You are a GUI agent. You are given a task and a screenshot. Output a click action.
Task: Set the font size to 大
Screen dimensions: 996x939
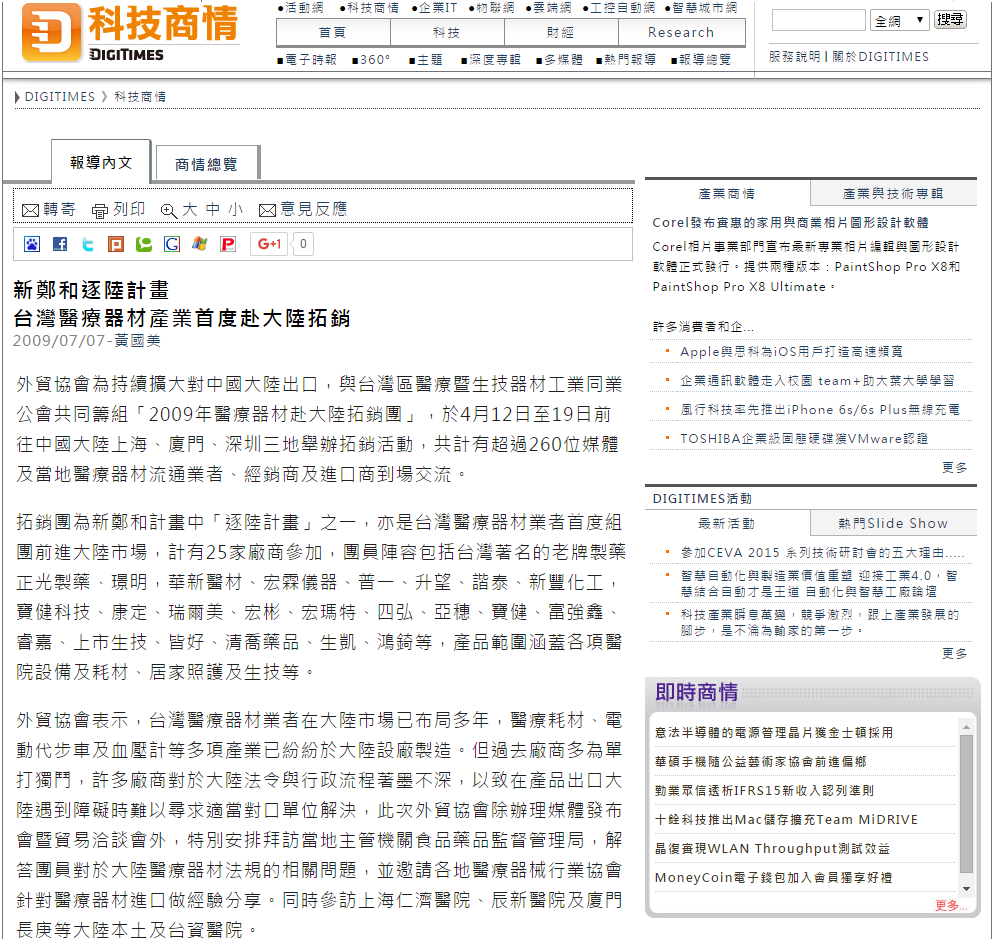pyautogui.click(x=189, y=210)
